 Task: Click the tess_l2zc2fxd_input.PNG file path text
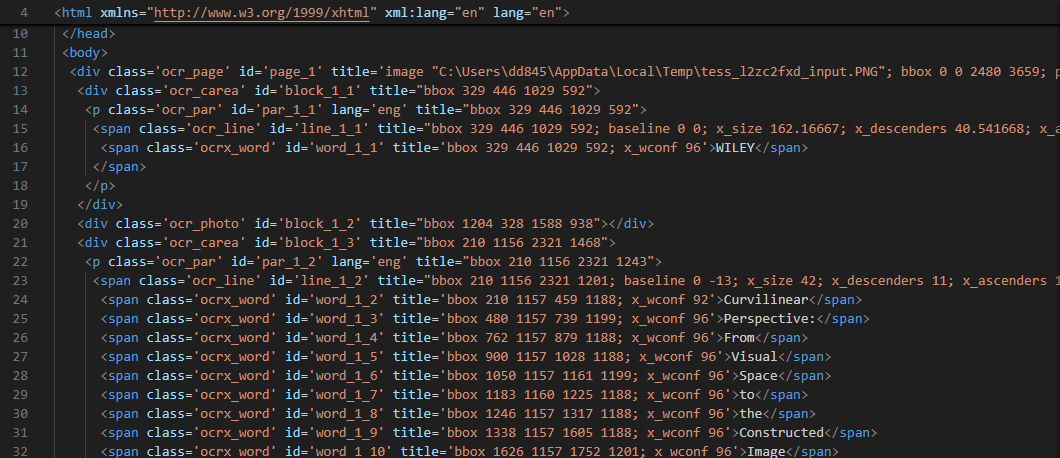(x=662, y=72)
